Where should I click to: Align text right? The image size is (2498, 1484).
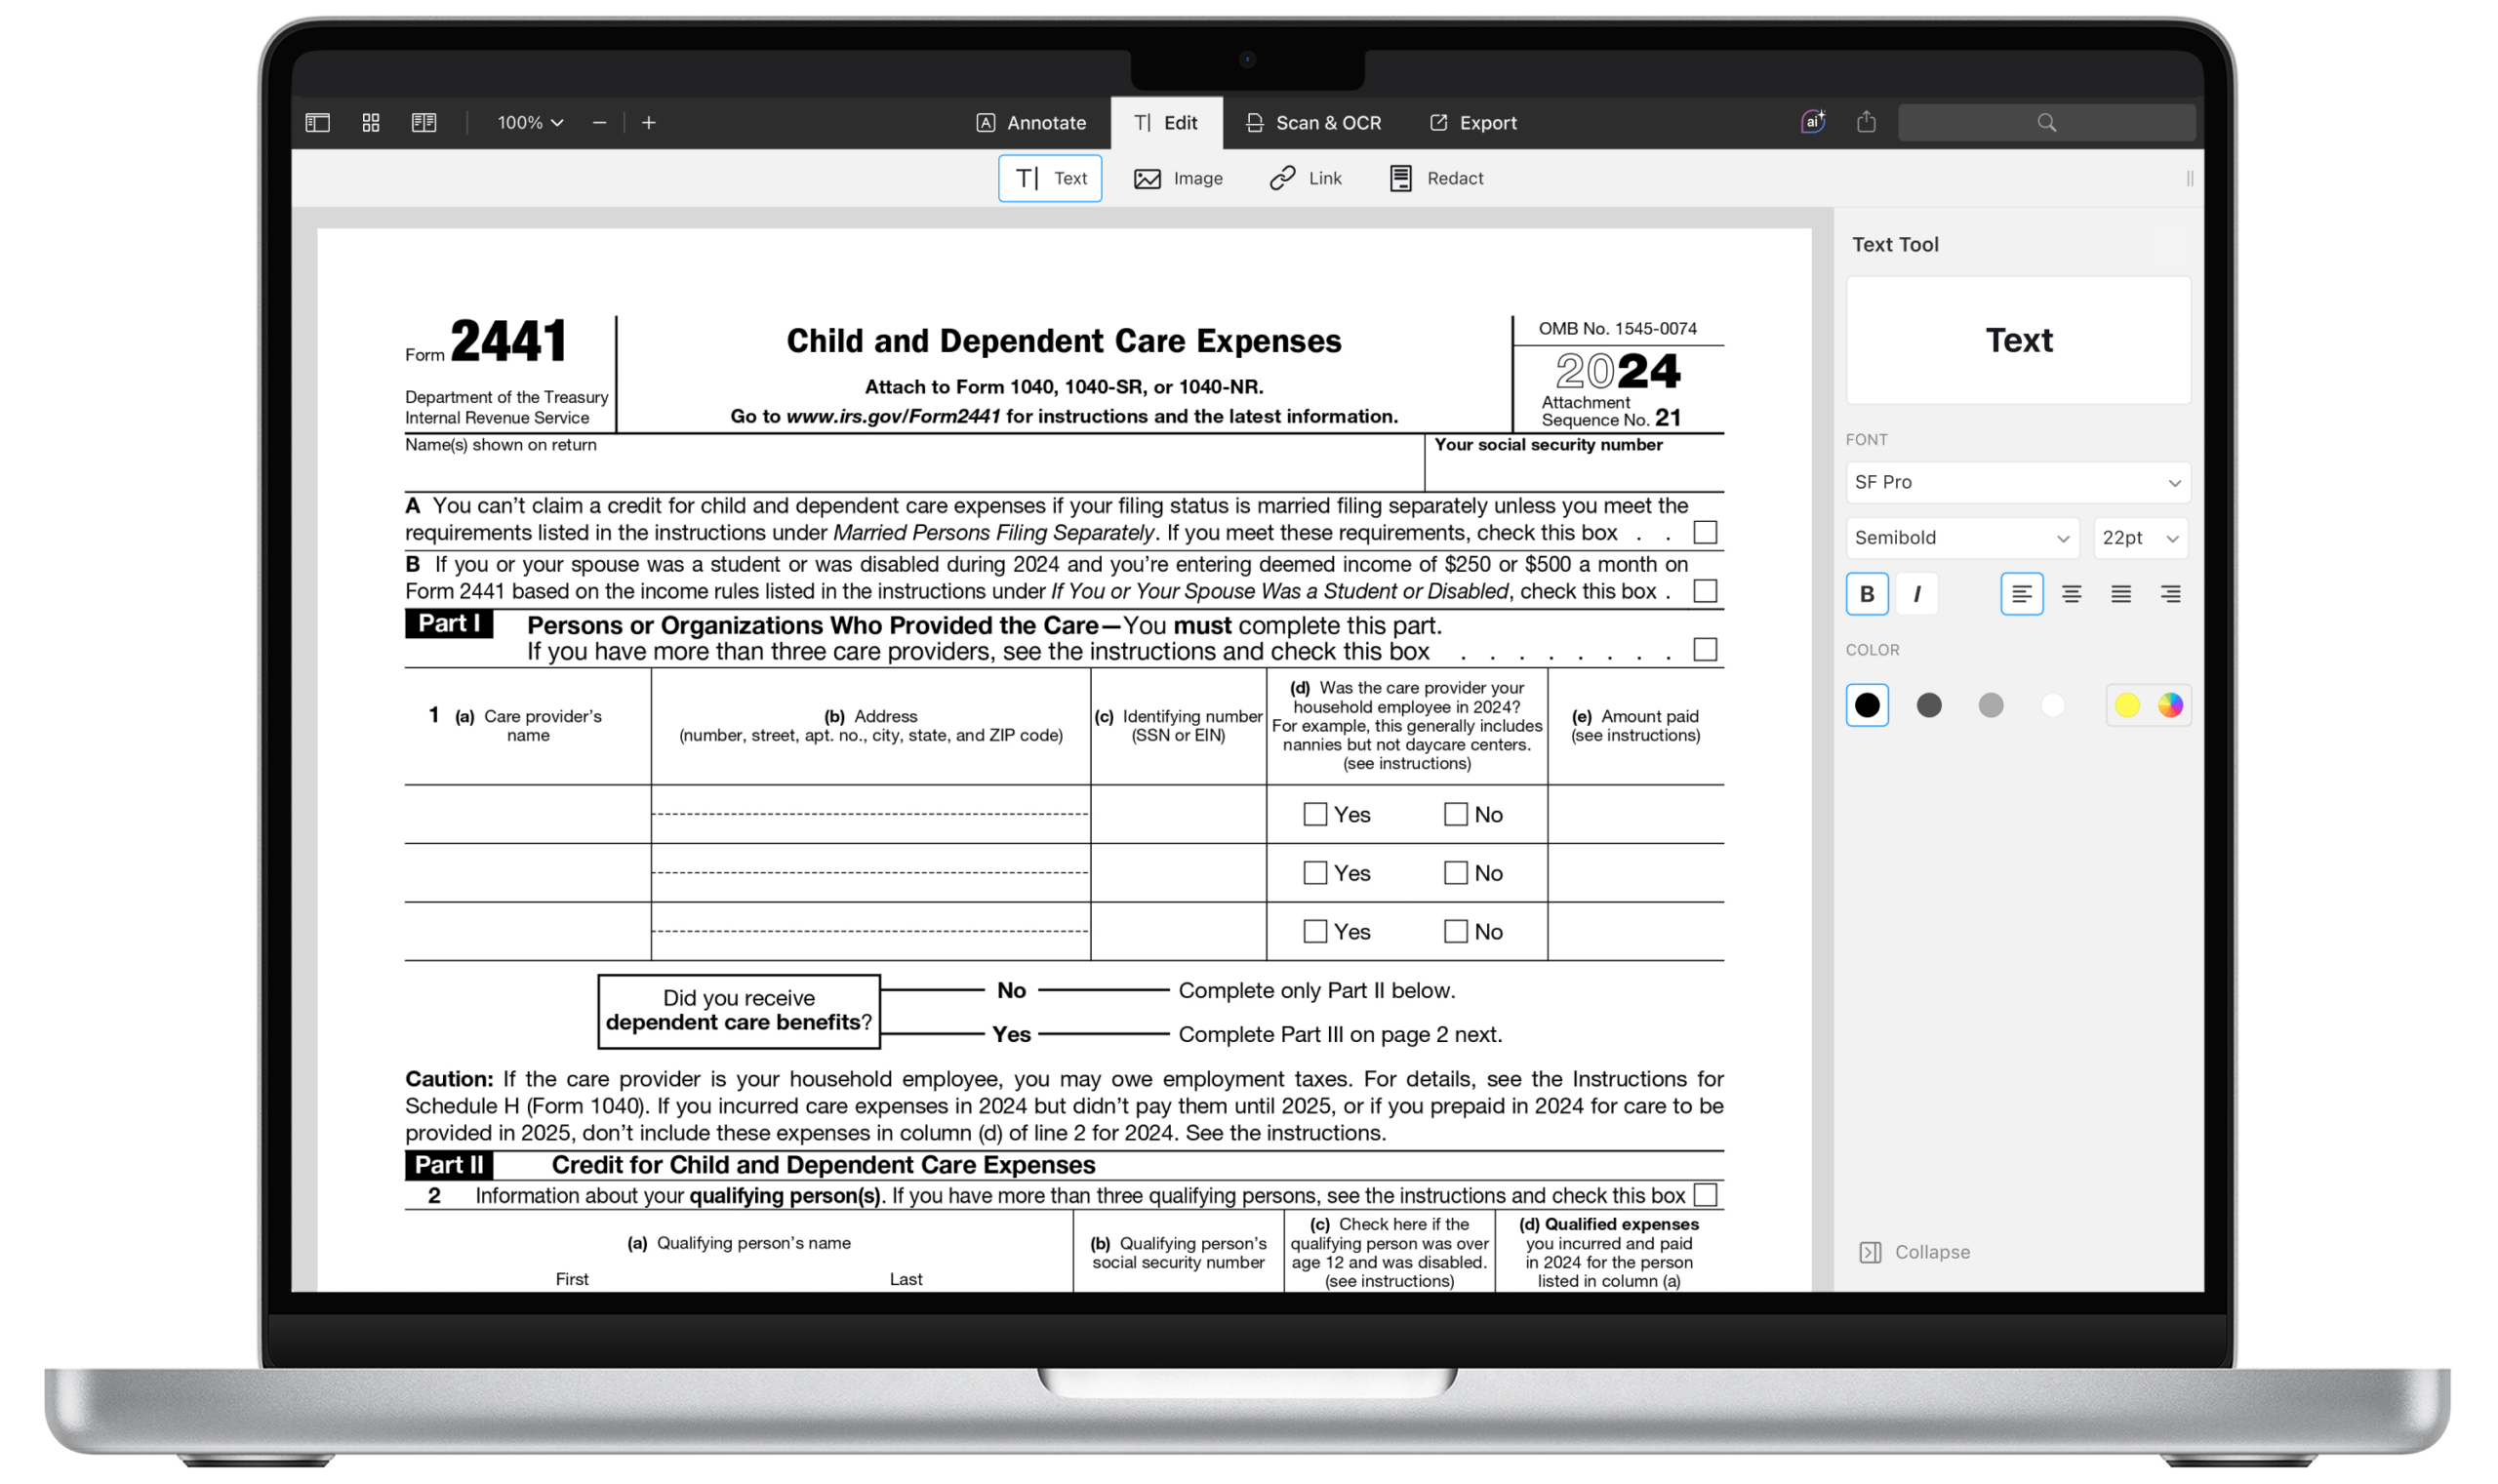[x=2170, y=594]
